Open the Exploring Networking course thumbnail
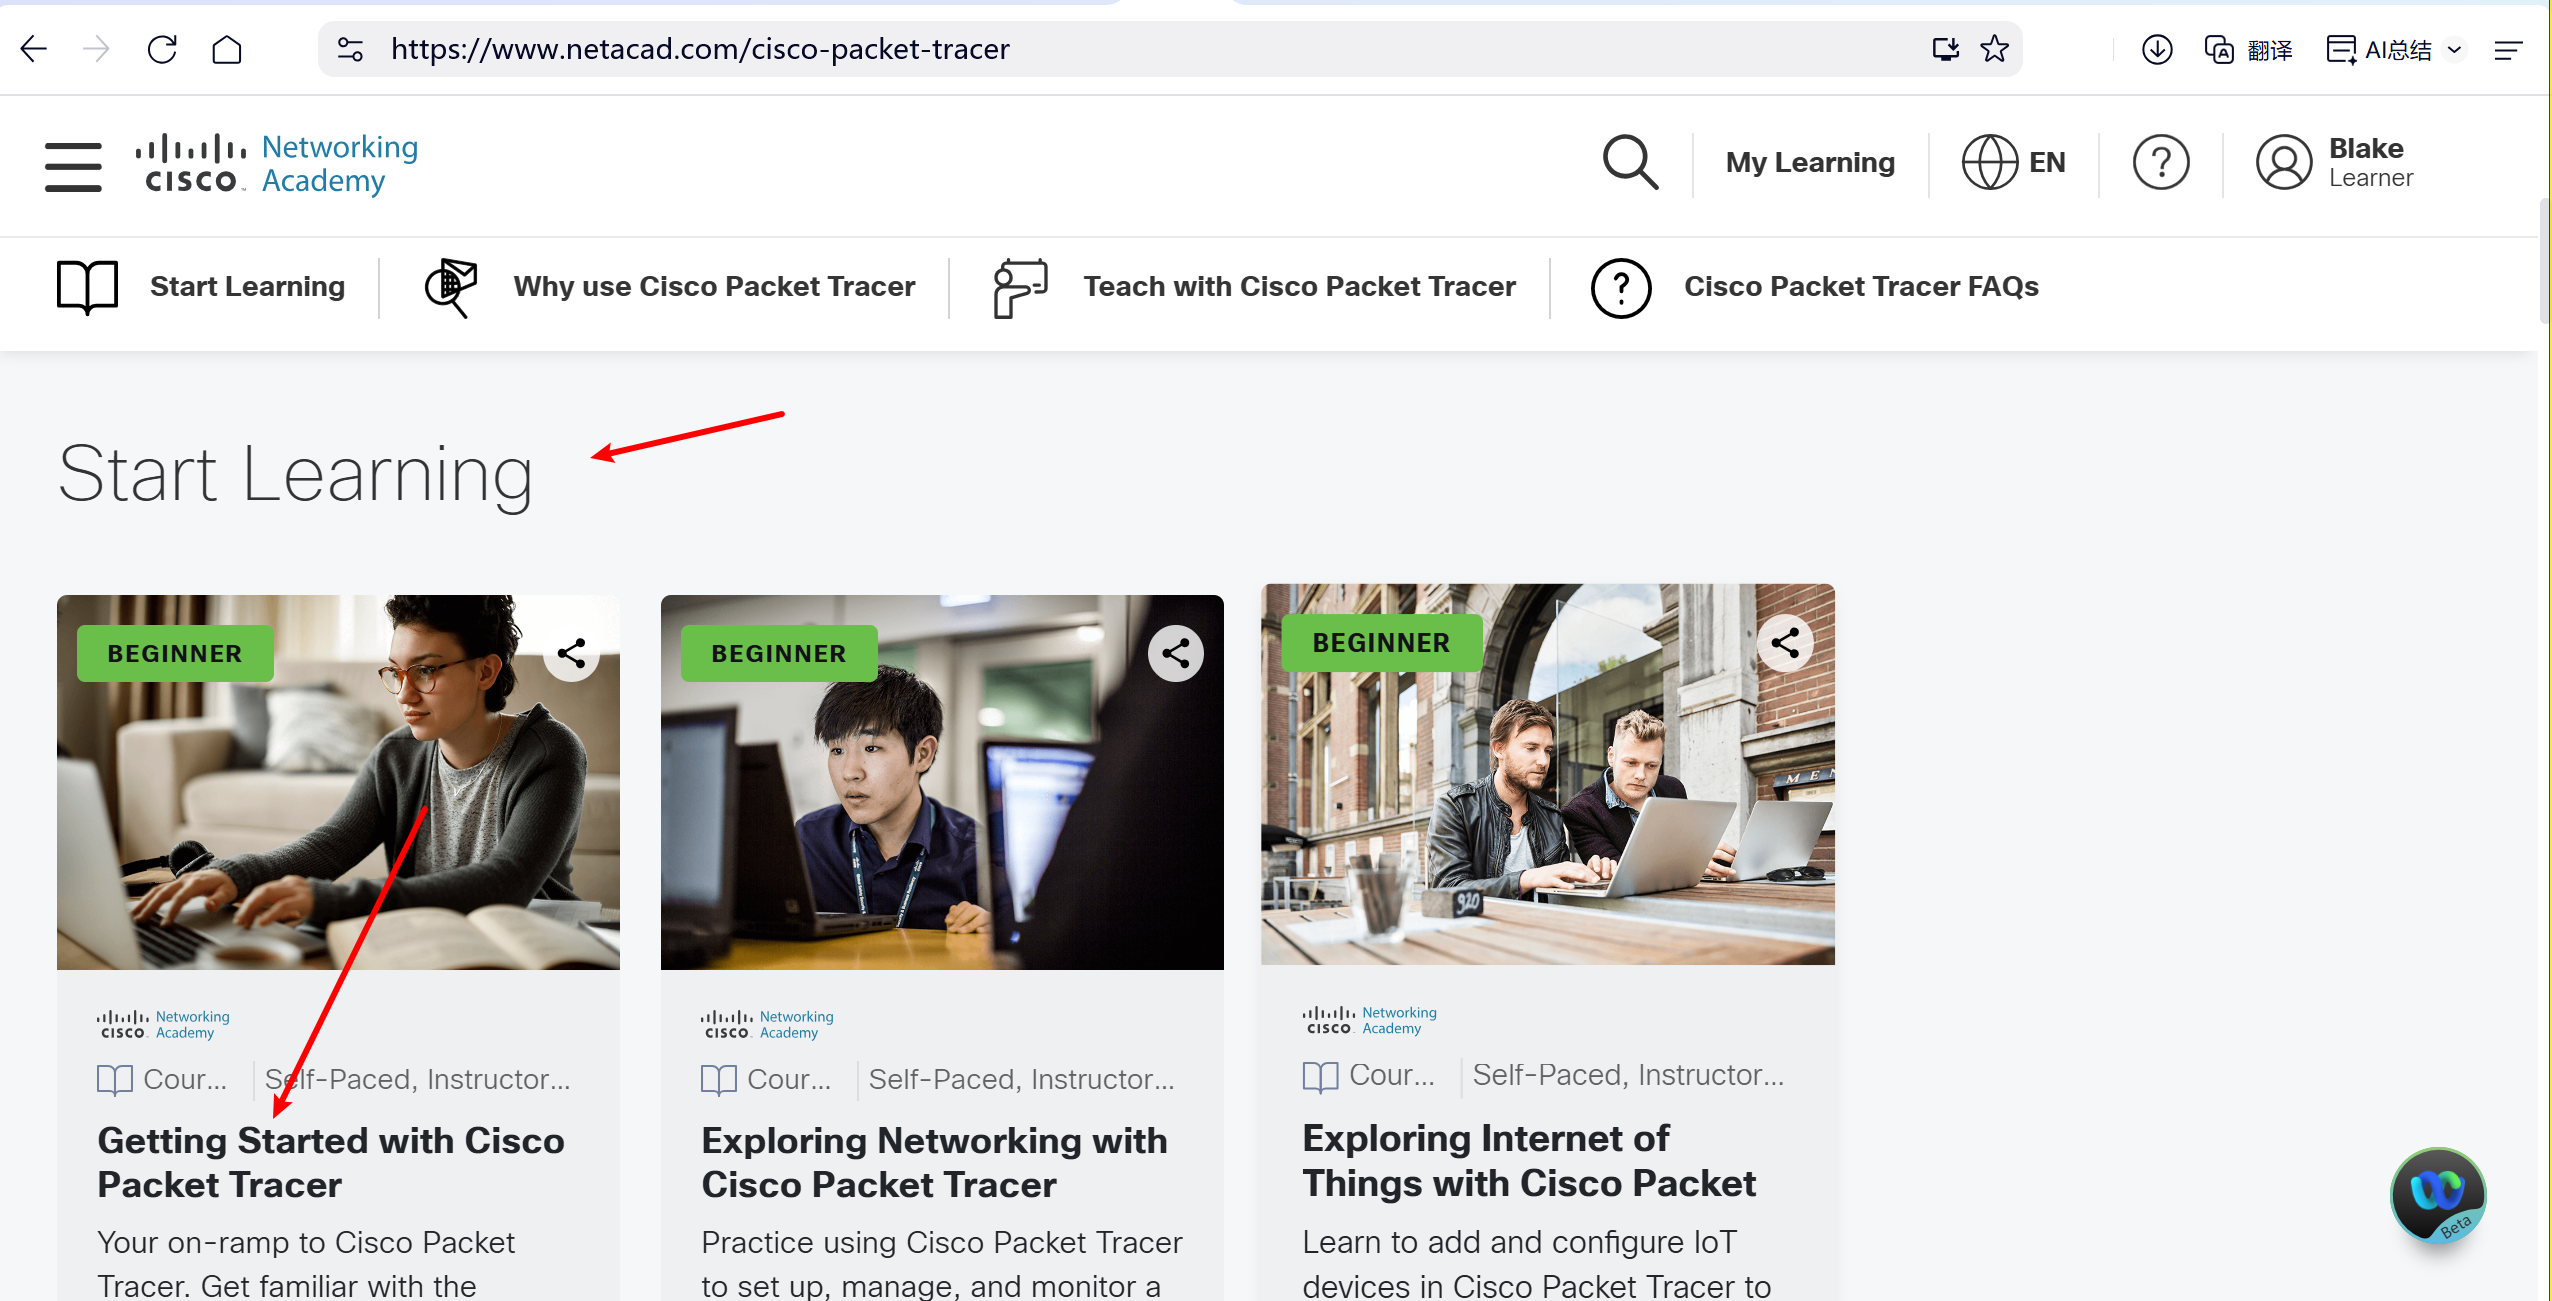Screen dimensions: 2552x1301 [x=942, y=782]
